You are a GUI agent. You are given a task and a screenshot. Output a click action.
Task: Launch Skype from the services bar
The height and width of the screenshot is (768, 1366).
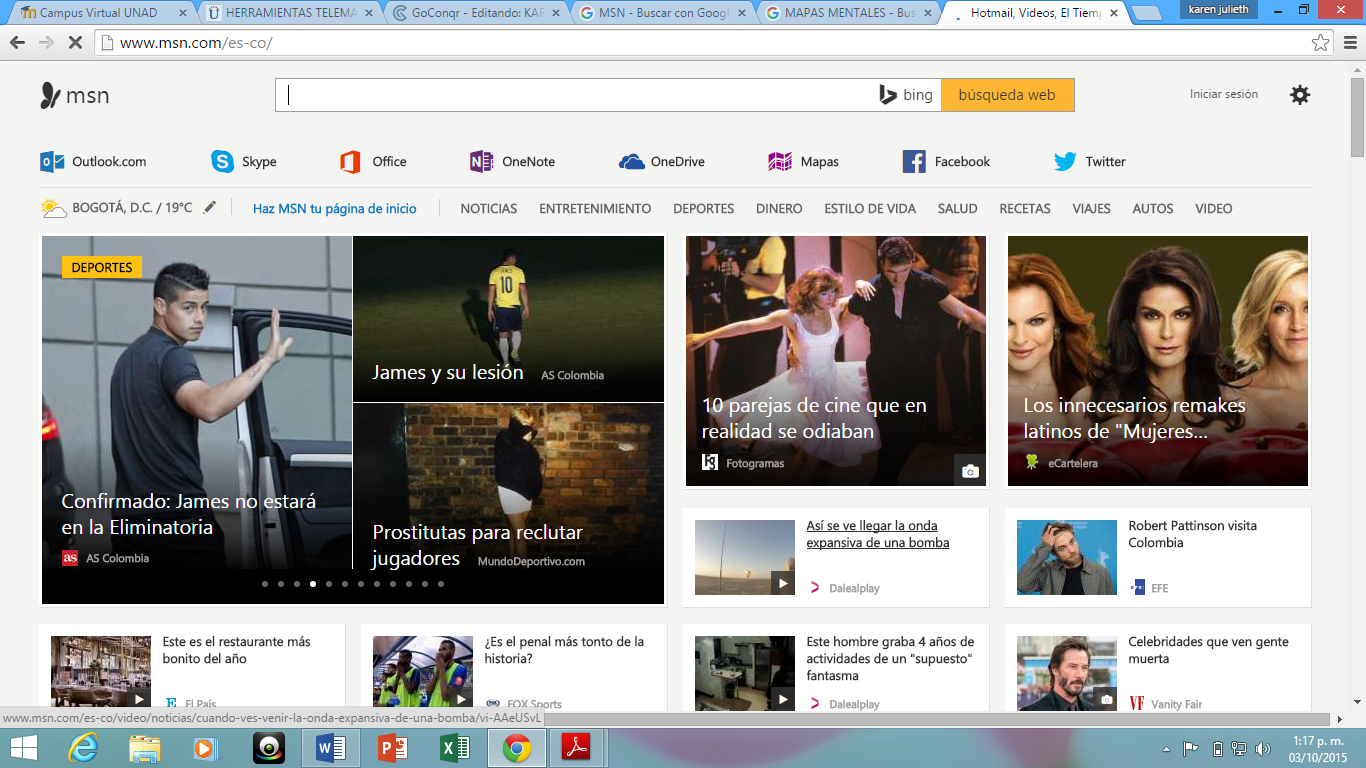pos(222,162)
